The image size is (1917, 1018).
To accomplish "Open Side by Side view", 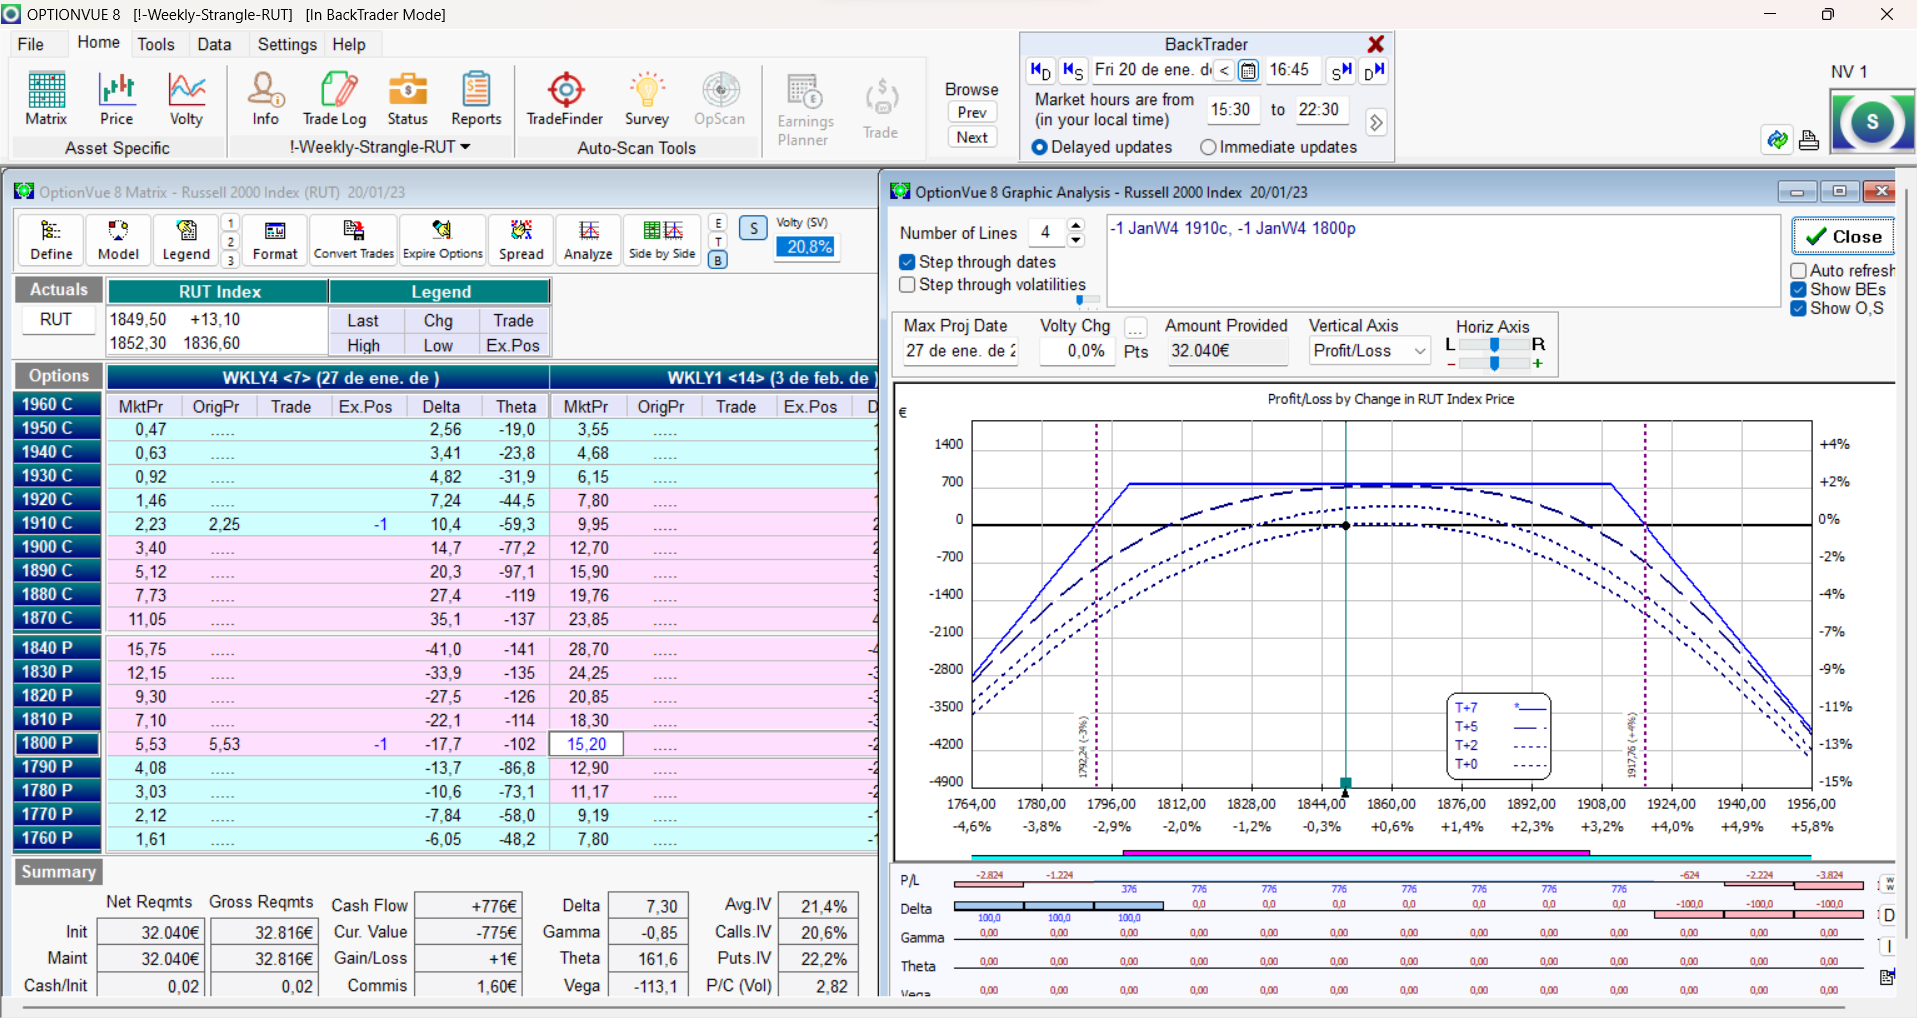I will click(662, 240).
